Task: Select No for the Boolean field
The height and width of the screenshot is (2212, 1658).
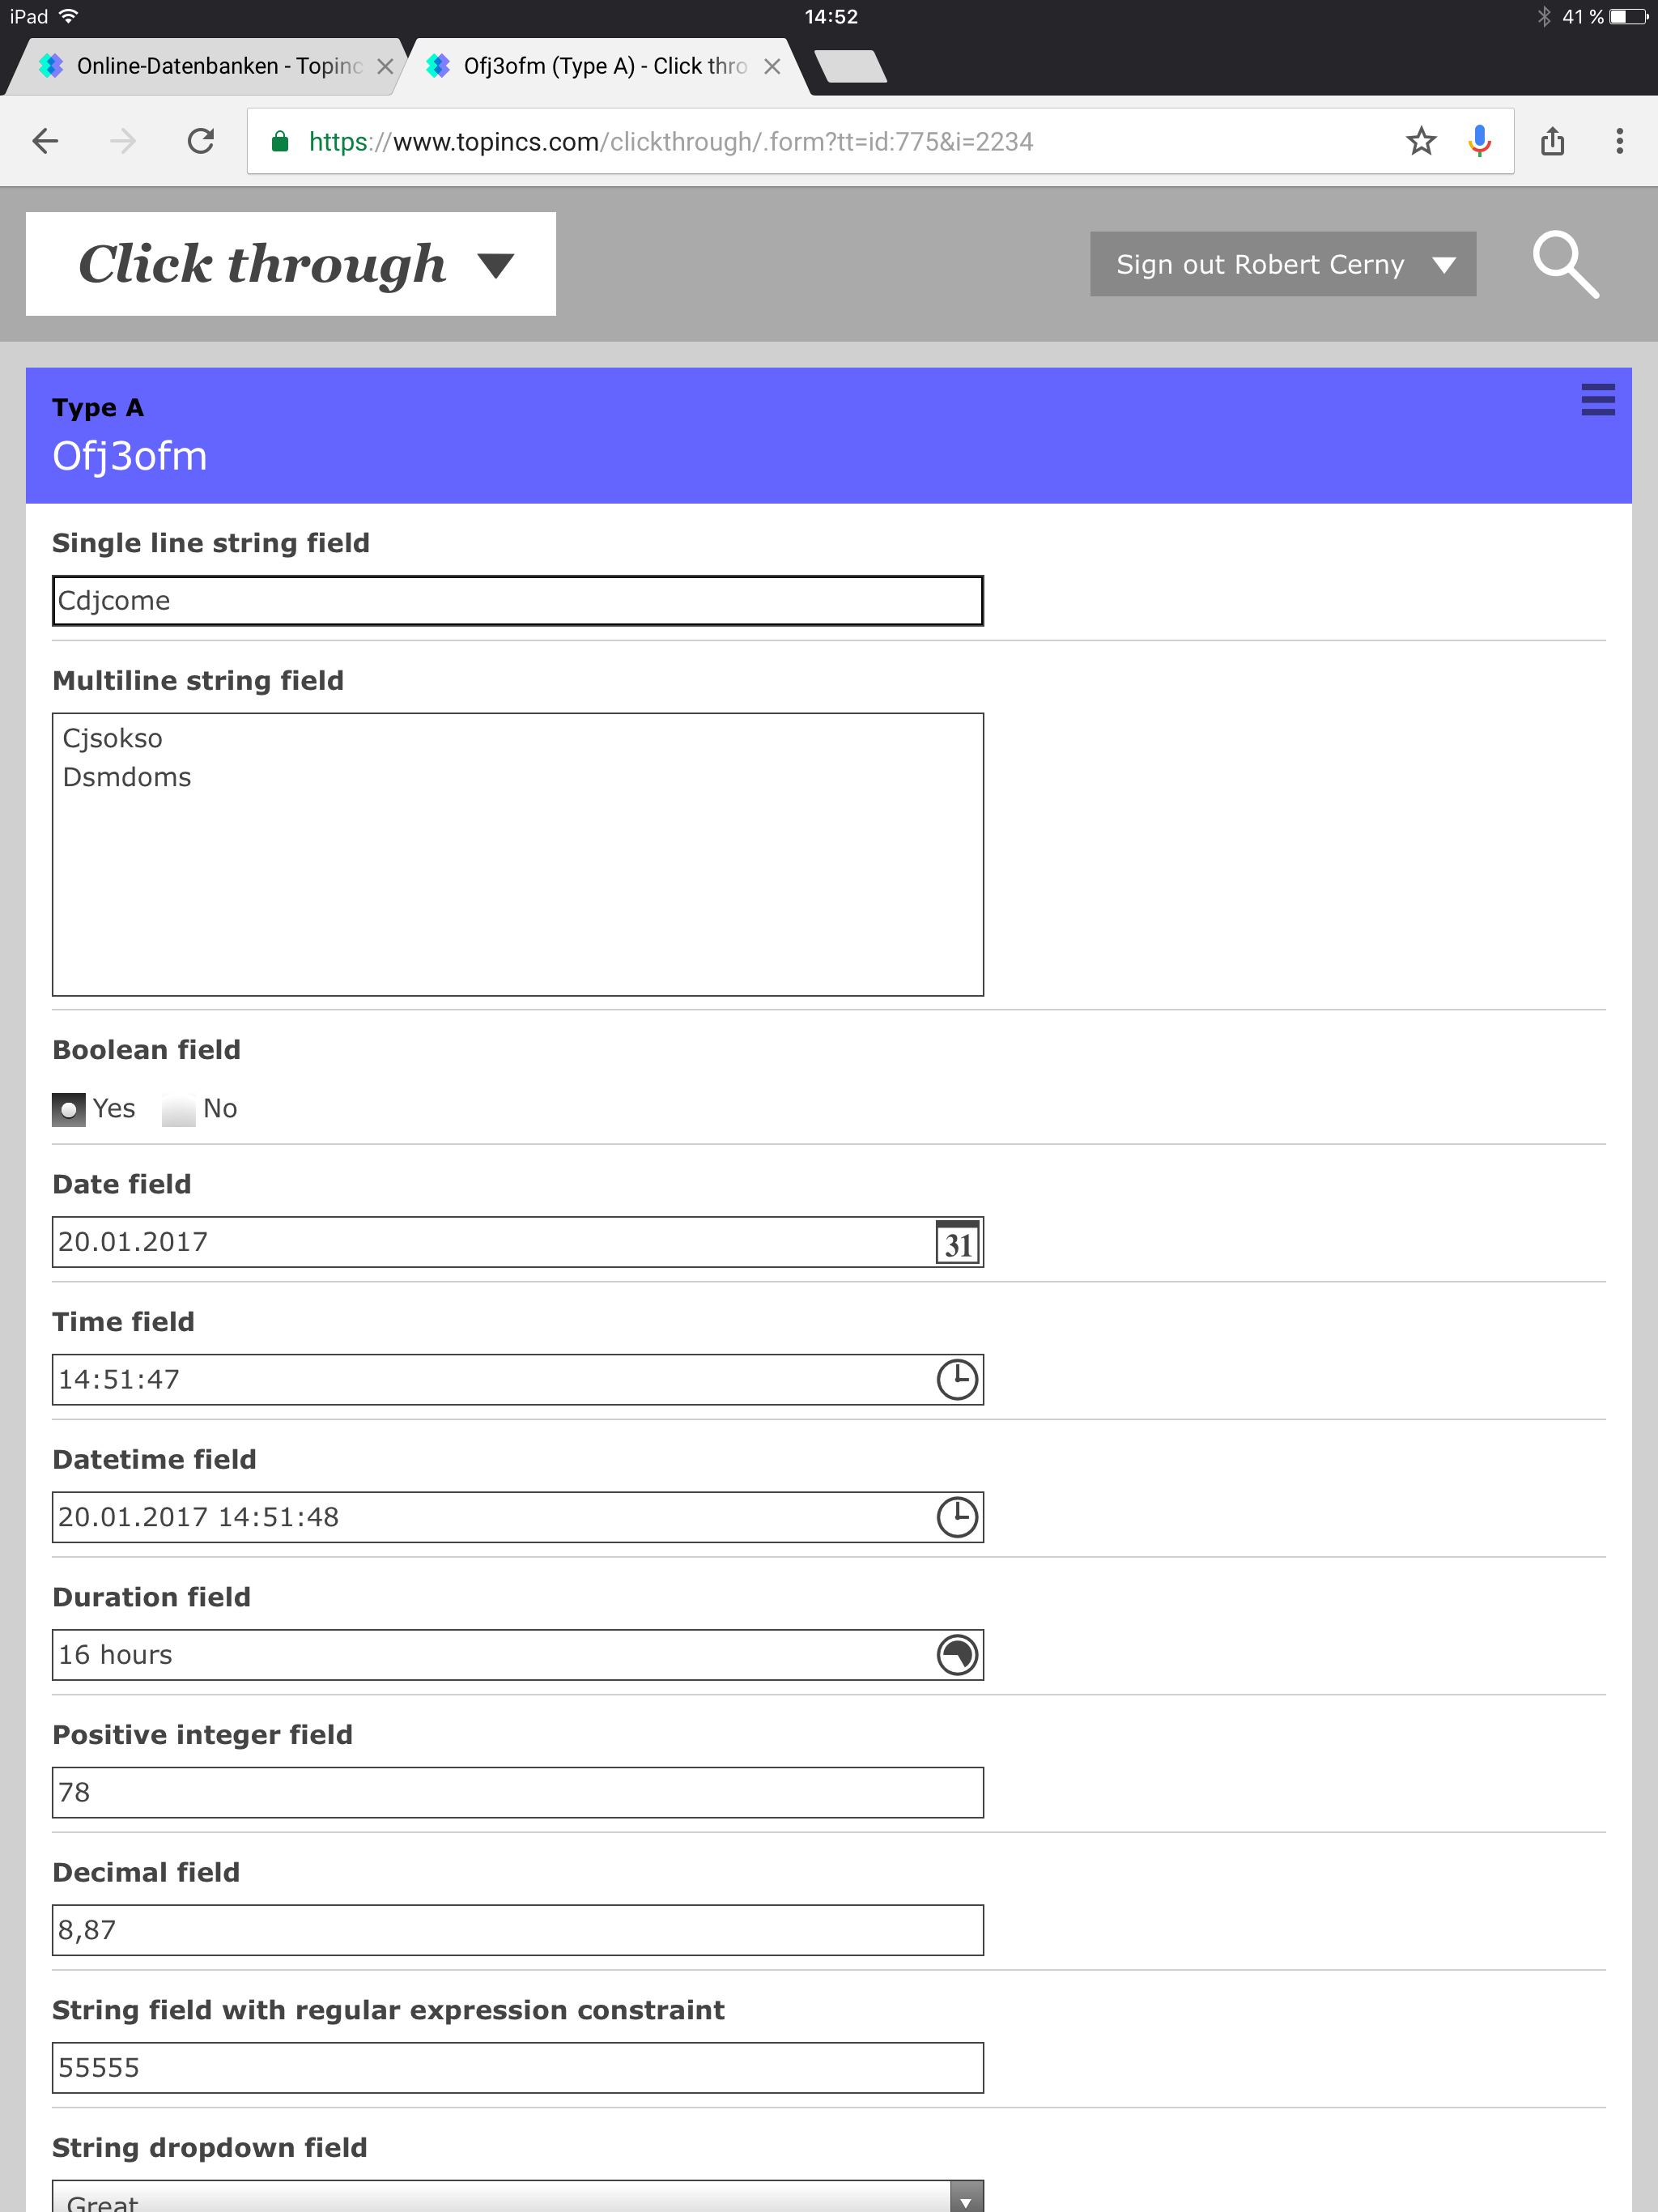Action: (x=179, y=1110)
